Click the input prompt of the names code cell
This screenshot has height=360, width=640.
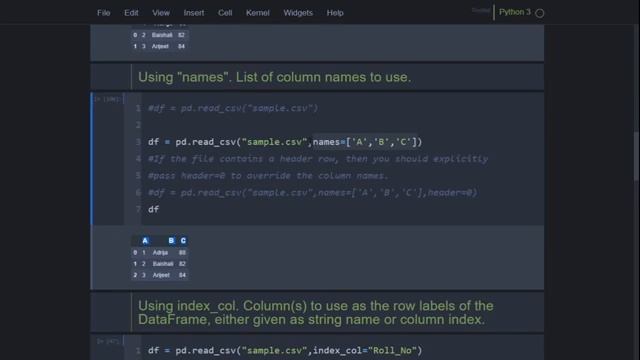[x=107, y=99]
